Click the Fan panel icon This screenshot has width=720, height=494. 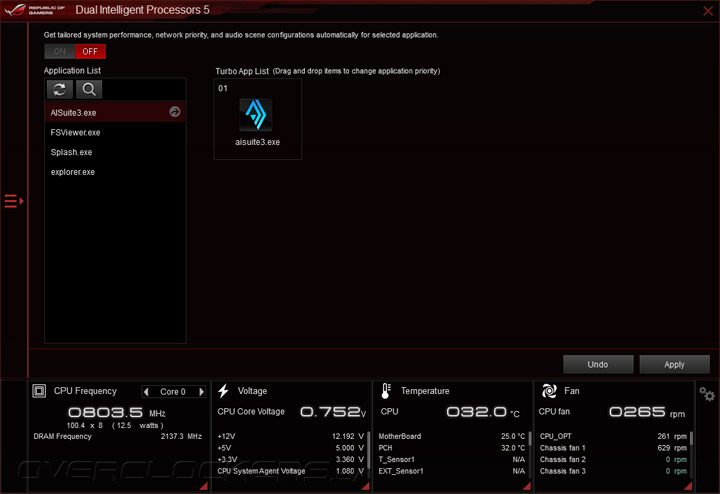click(549, 391)
